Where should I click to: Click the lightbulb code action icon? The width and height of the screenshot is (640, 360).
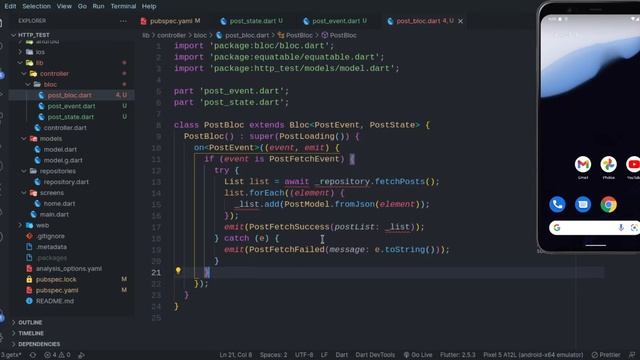pos(178,270)
